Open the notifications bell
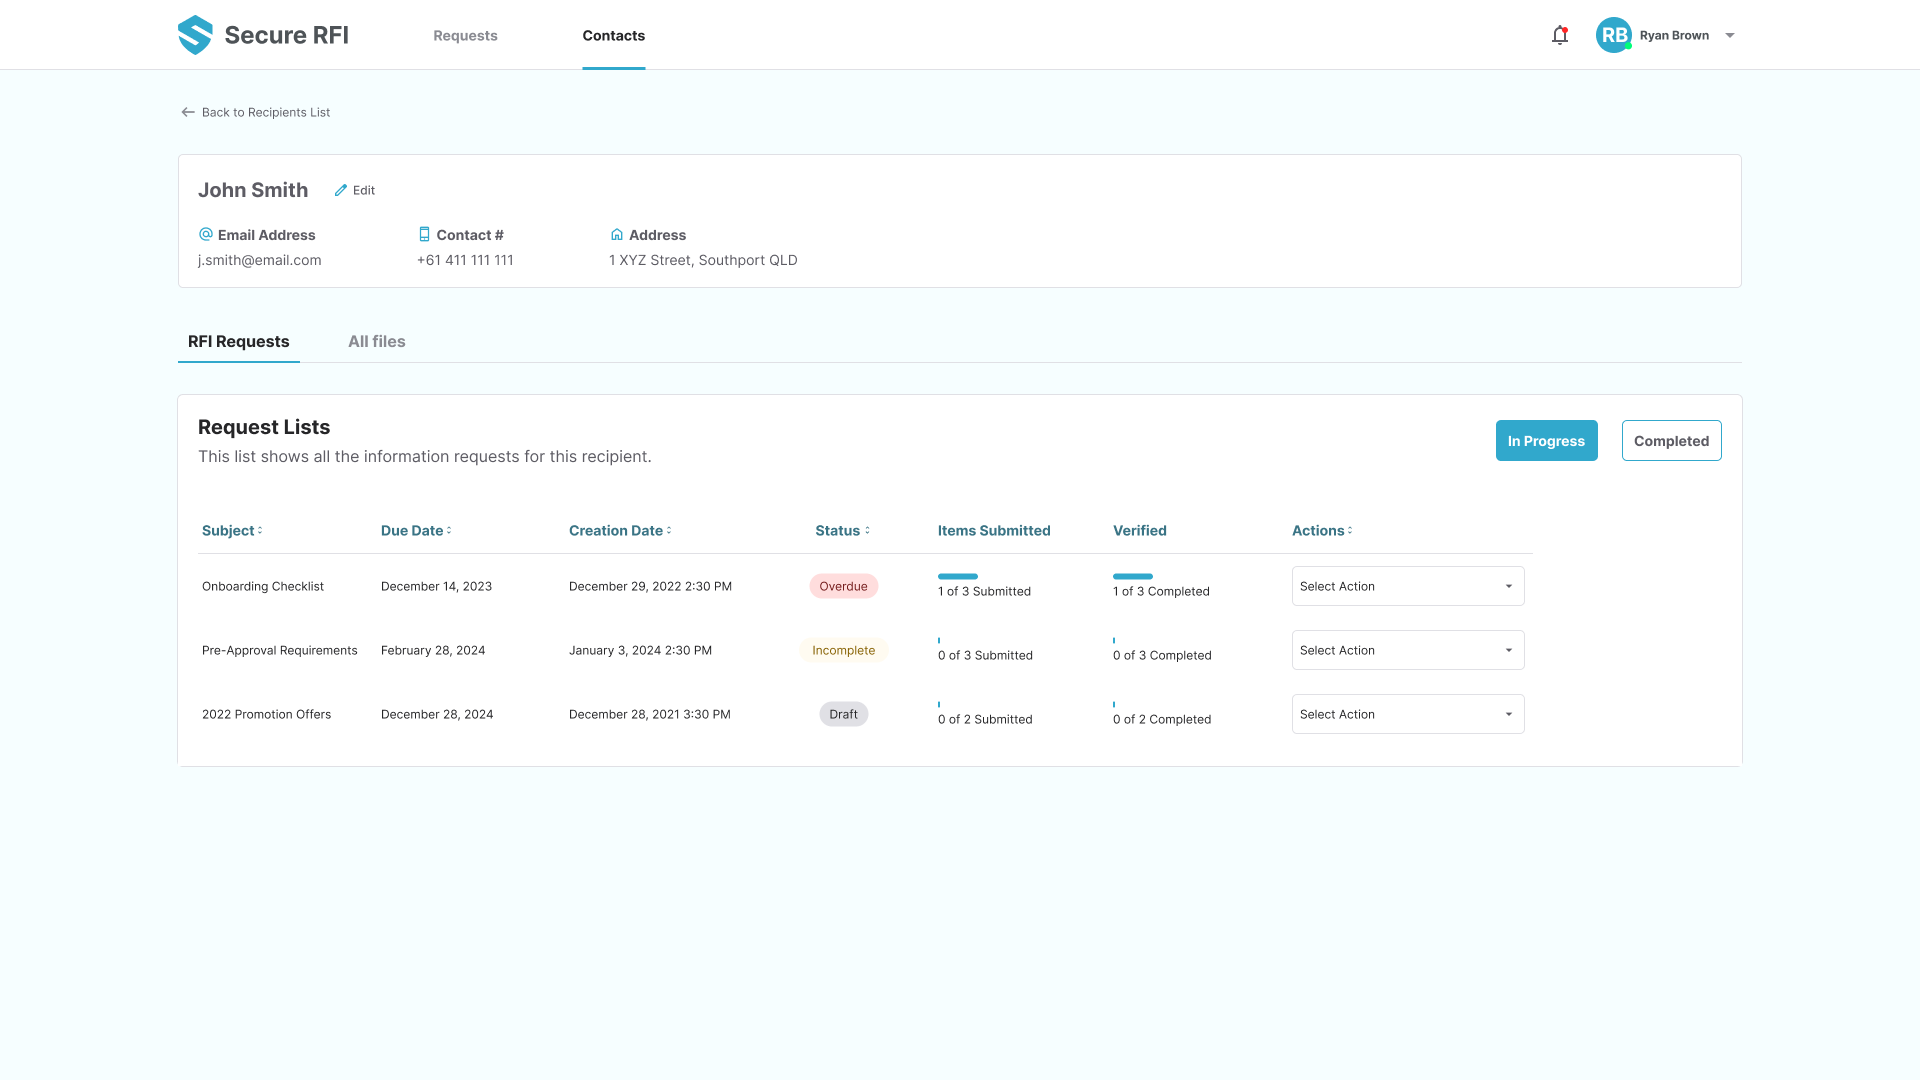Image resolution: width=1920 pixels, height=1080 pixels. point(1559,35)
